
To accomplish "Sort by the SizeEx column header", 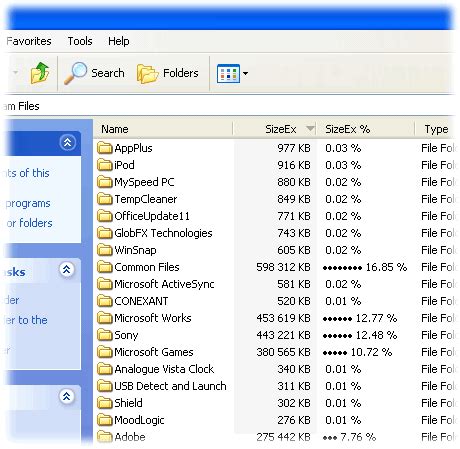I will (274, 129).
